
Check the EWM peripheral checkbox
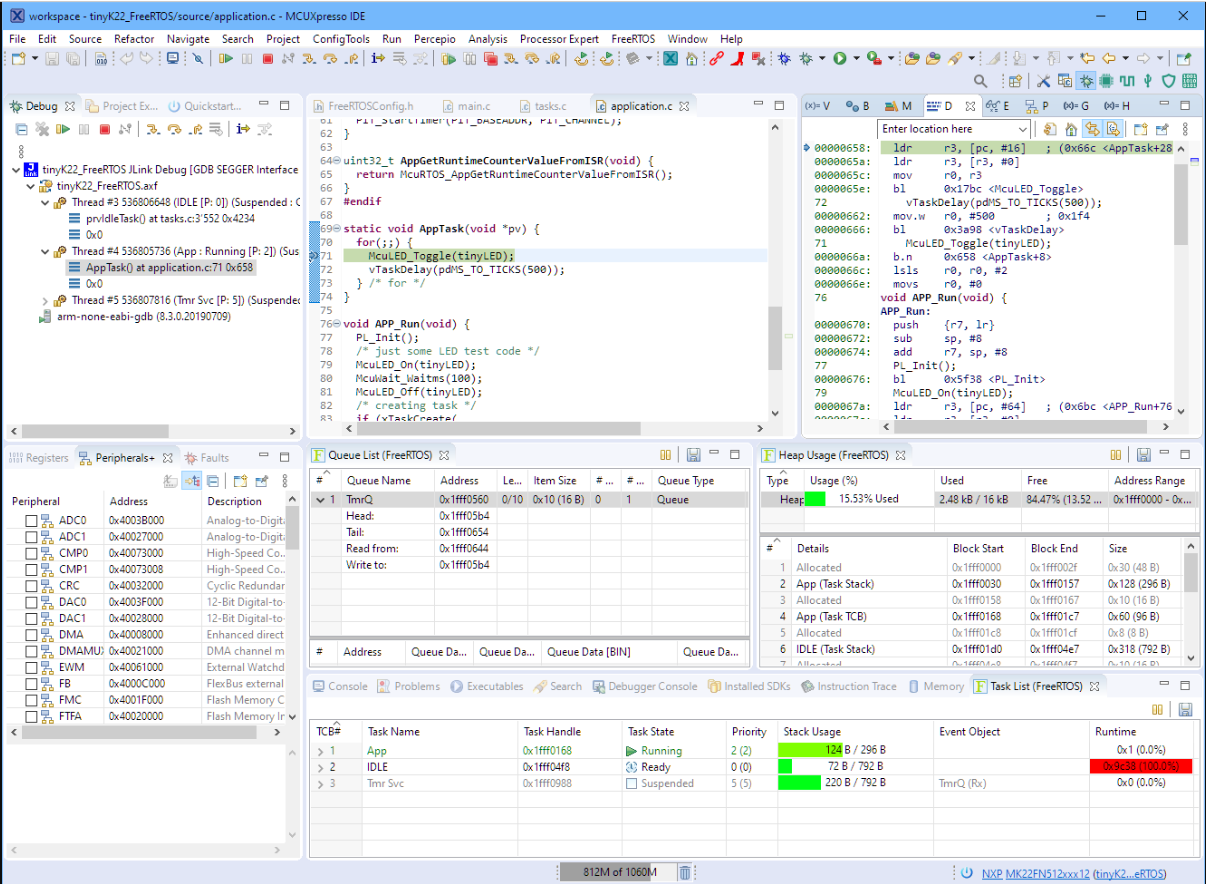[x=31, y=667]
